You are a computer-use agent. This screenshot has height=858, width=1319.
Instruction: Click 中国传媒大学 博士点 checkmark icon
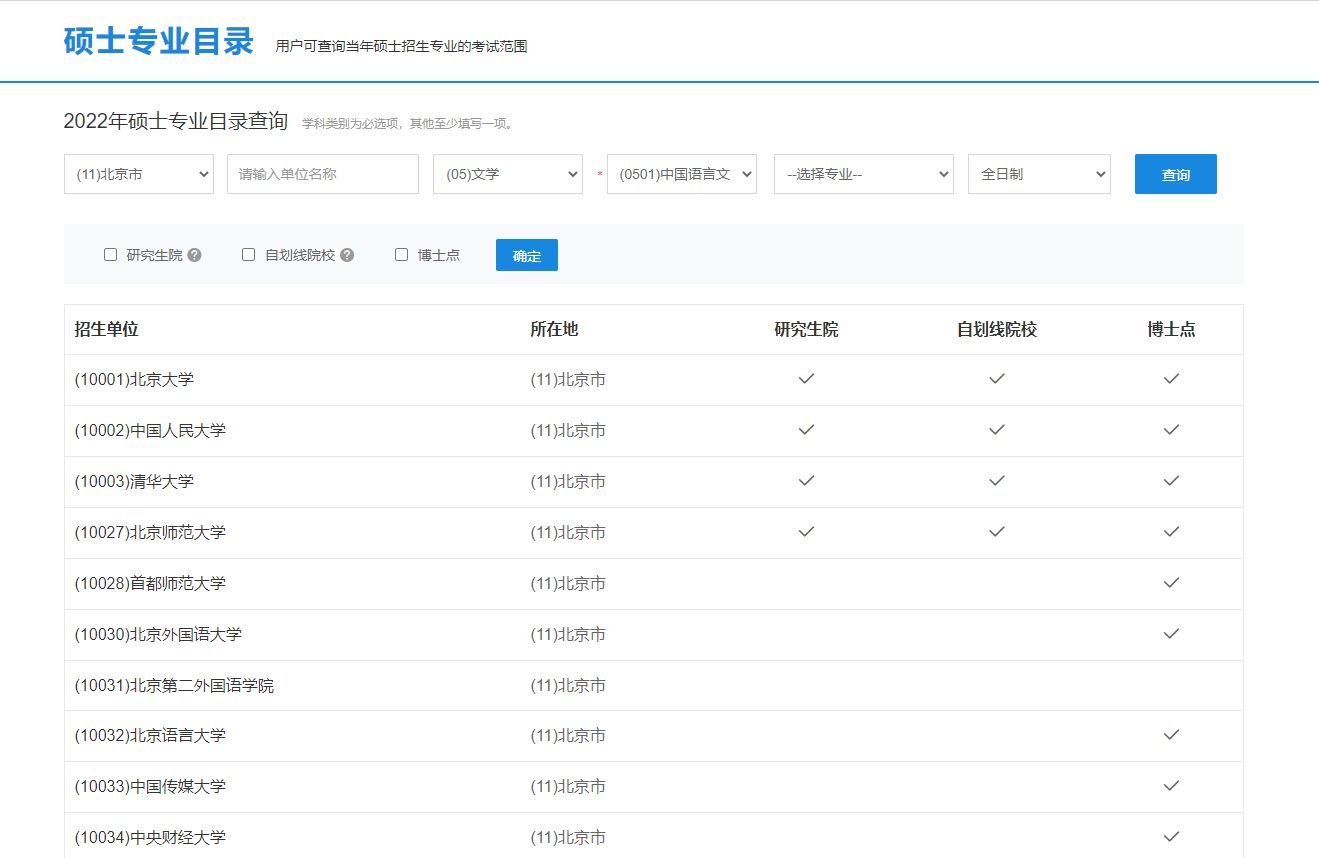tap(1171, 786)
